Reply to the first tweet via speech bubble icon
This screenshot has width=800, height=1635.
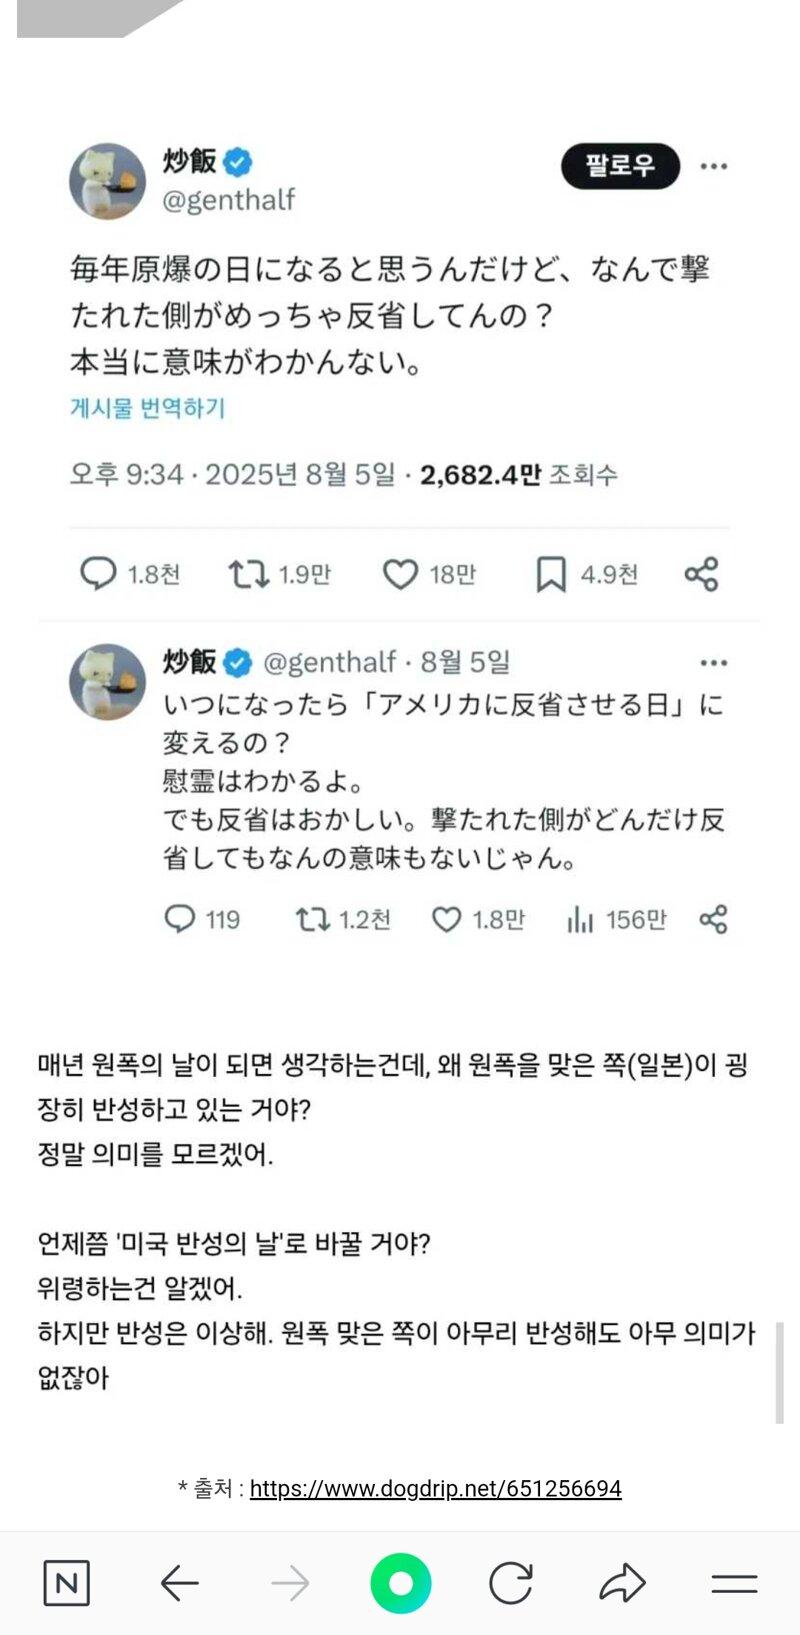tap(98, 574)
